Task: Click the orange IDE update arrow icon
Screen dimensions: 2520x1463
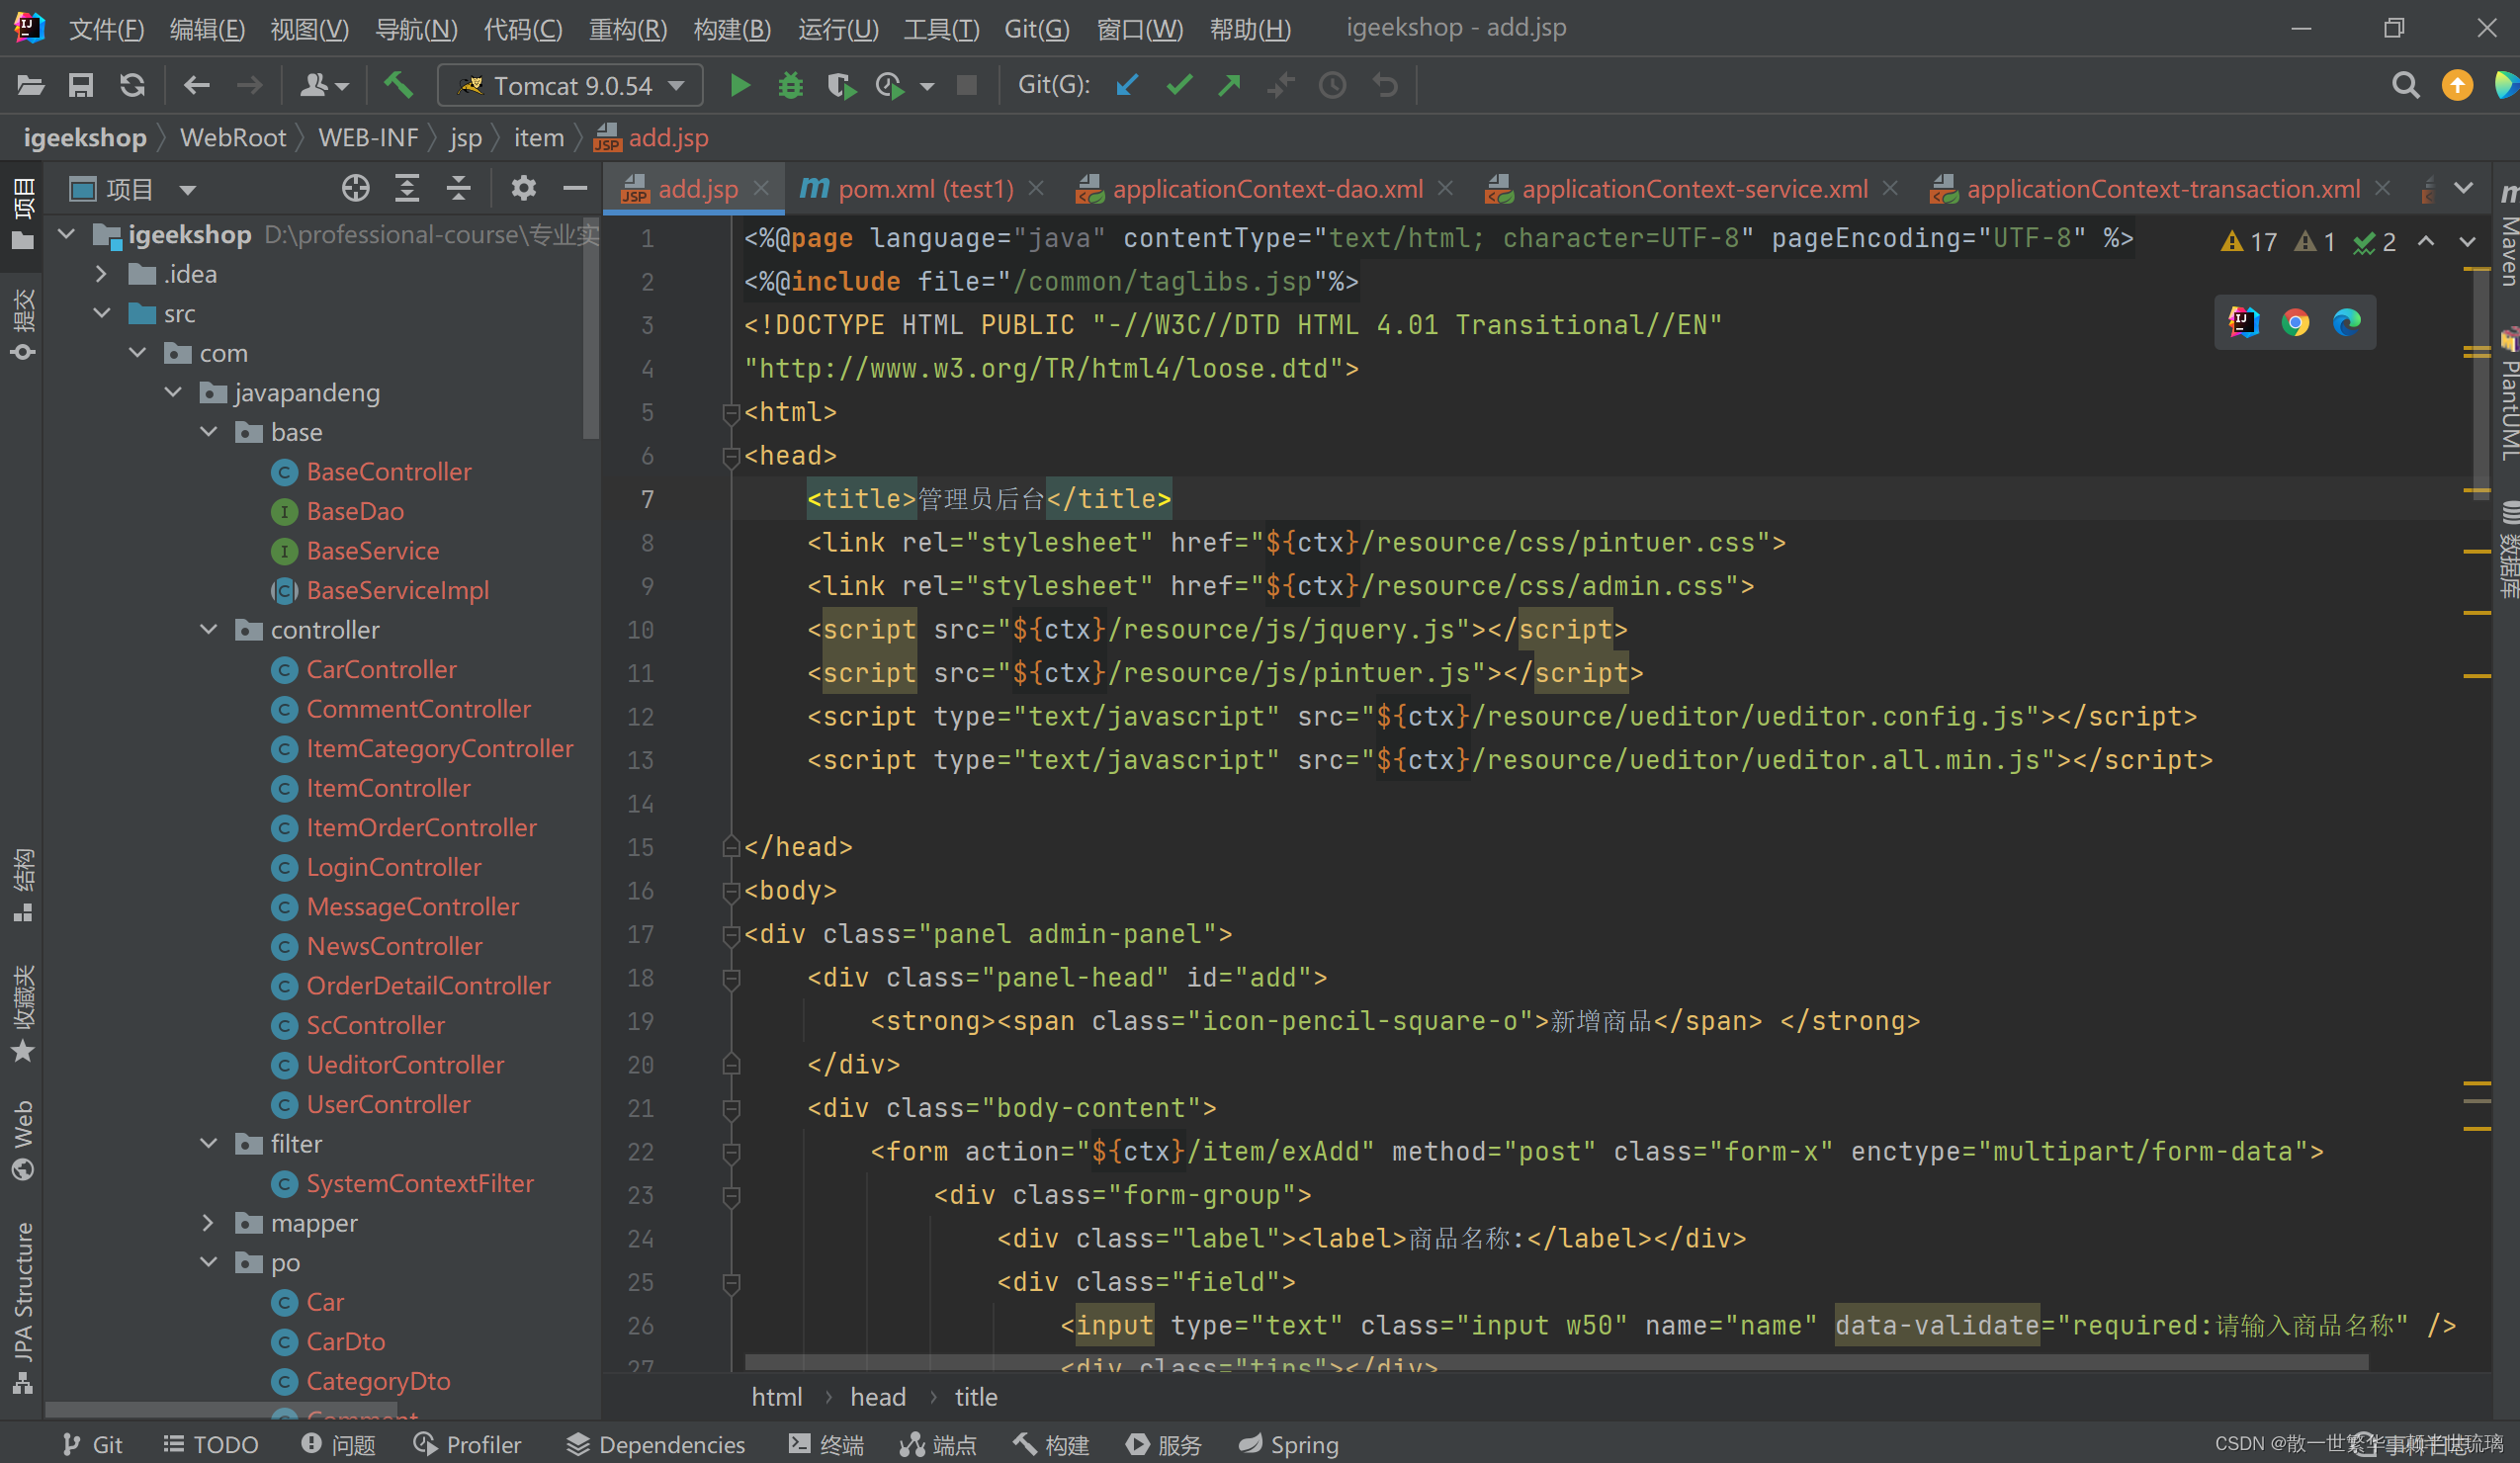Action: click(x=2457, y=86)
